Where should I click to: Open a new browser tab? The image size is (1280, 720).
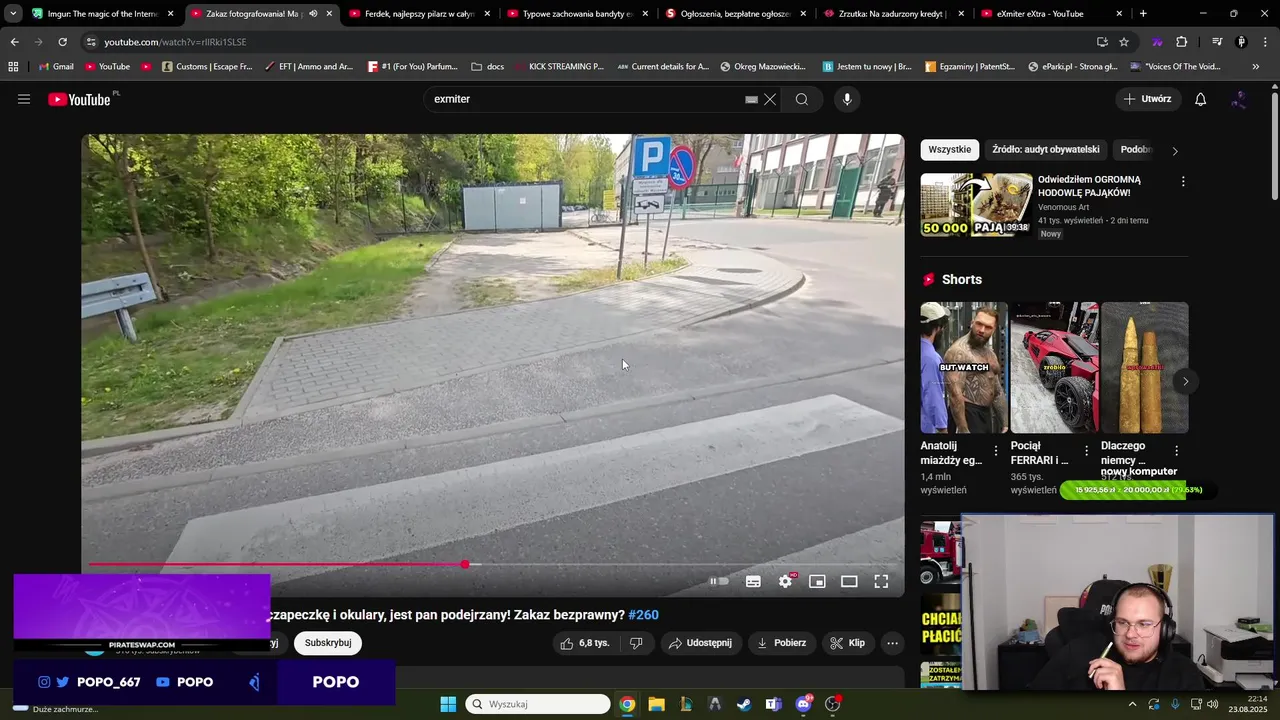[x=1143, y=14]
